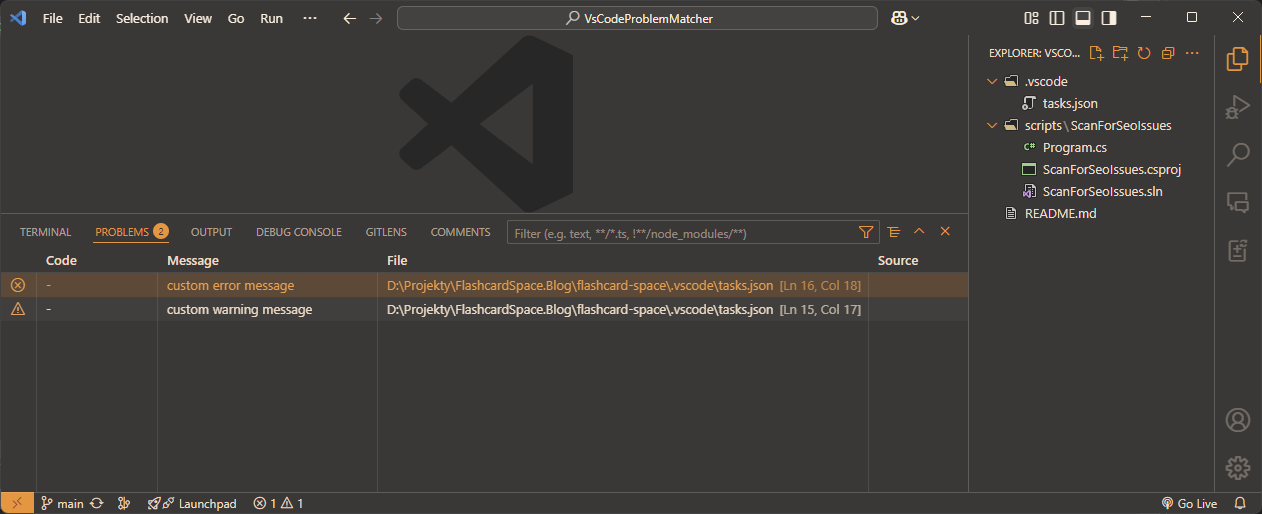The height and width of the screenshot is (514, 1262).
Task: Open the remote window indicator in status bar
Action: coord(17,503)
